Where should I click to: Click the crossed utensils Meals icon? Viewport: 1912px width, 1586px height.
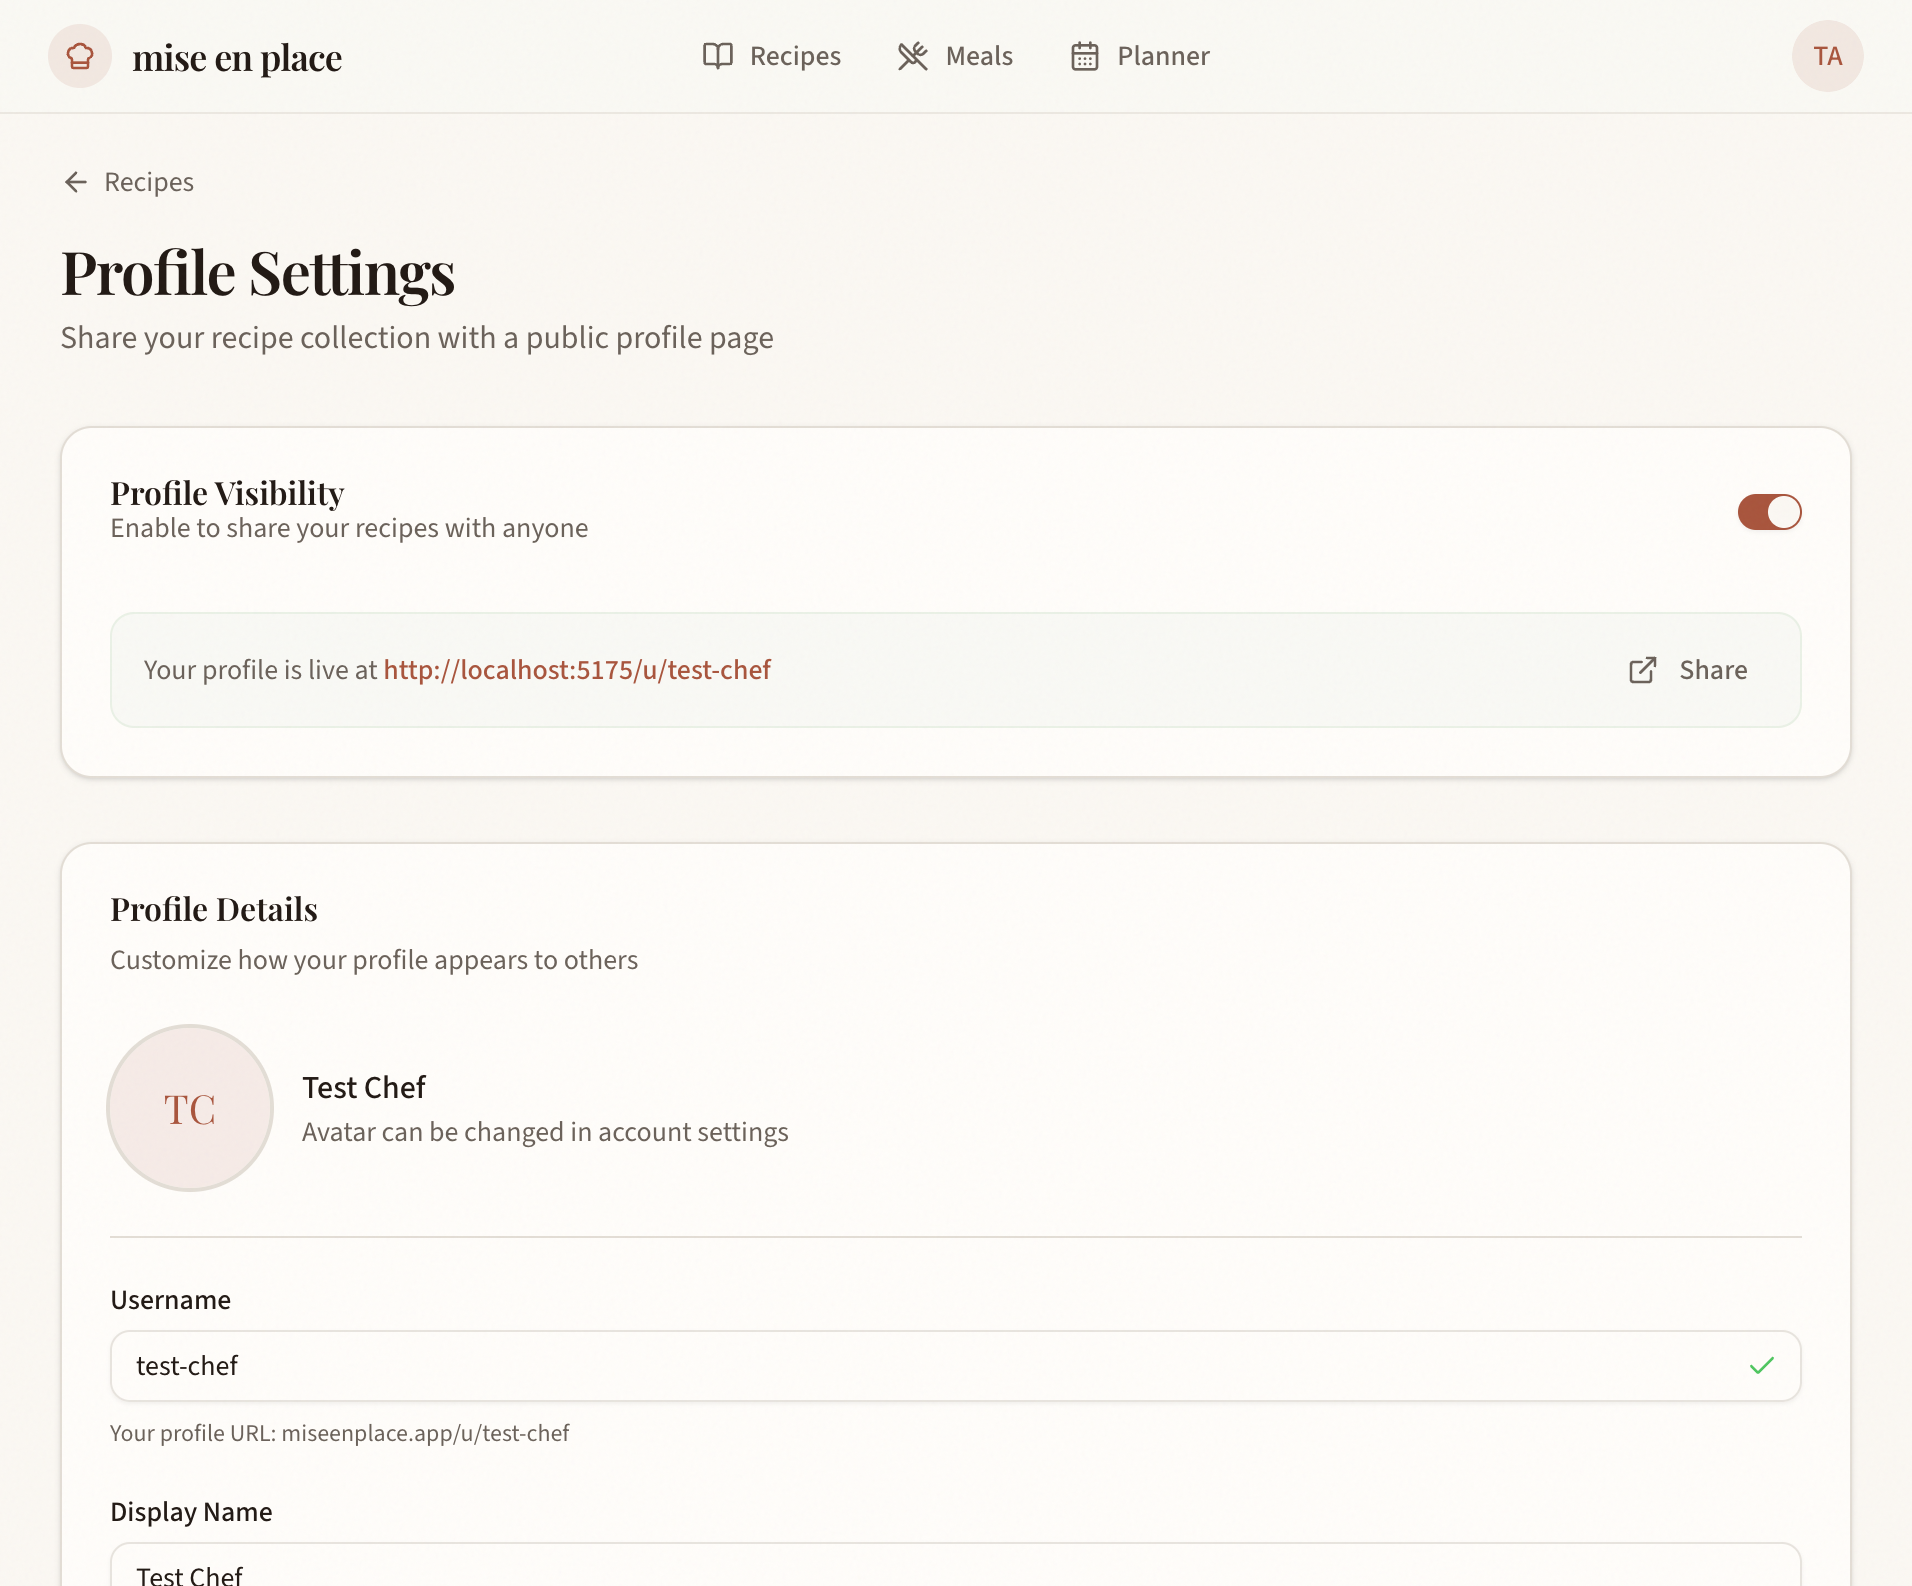(x=912, y=56)
